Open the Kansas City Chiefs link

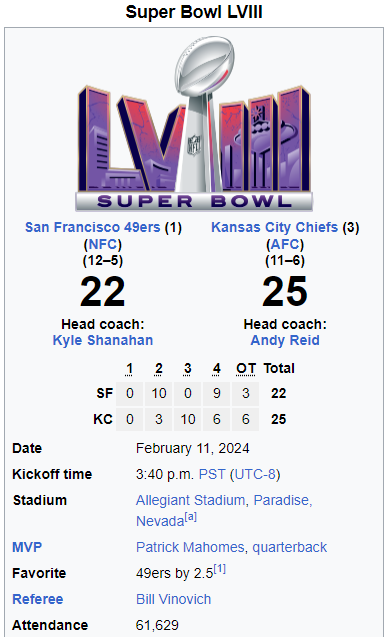[x=275, y=227]
